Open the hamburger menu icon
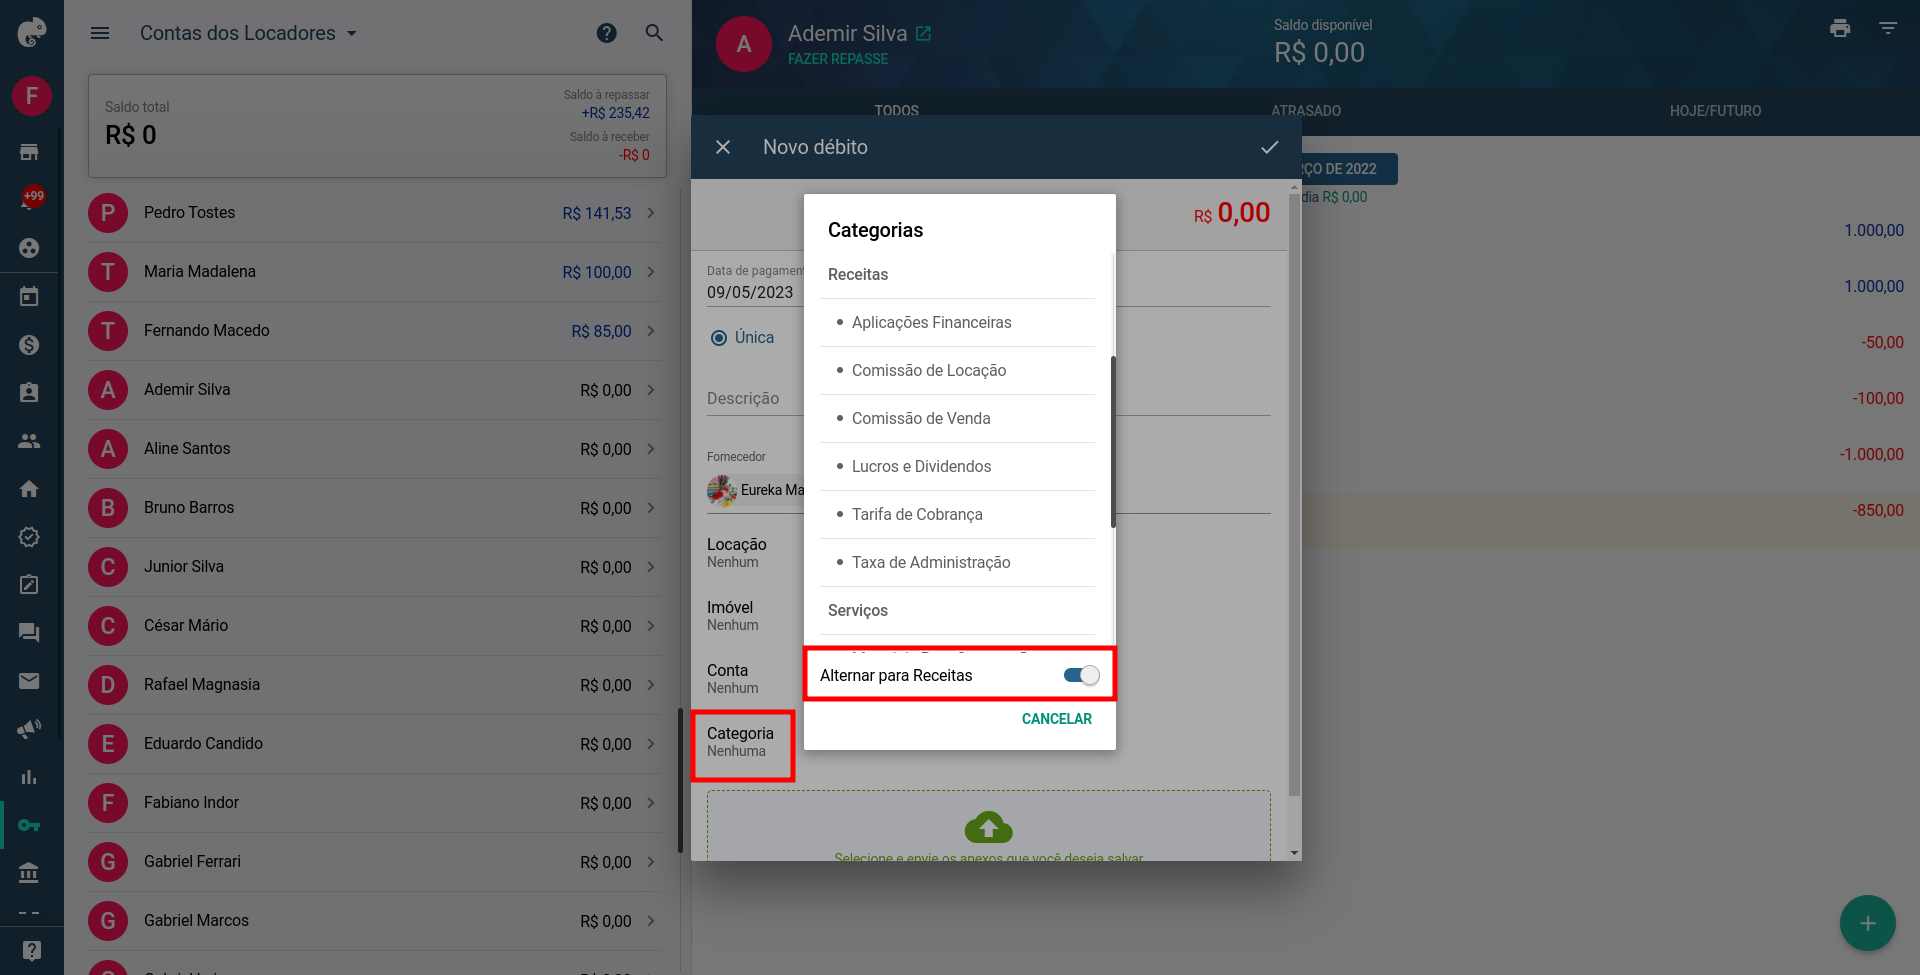1920x975 pixels. [100, 33]
